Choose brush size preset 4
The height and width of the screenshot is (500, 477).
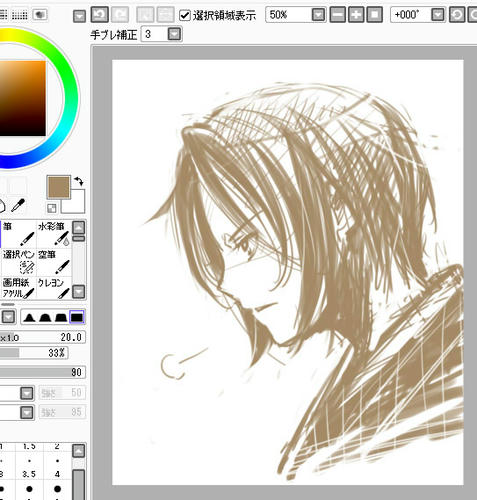coord(57,482)
